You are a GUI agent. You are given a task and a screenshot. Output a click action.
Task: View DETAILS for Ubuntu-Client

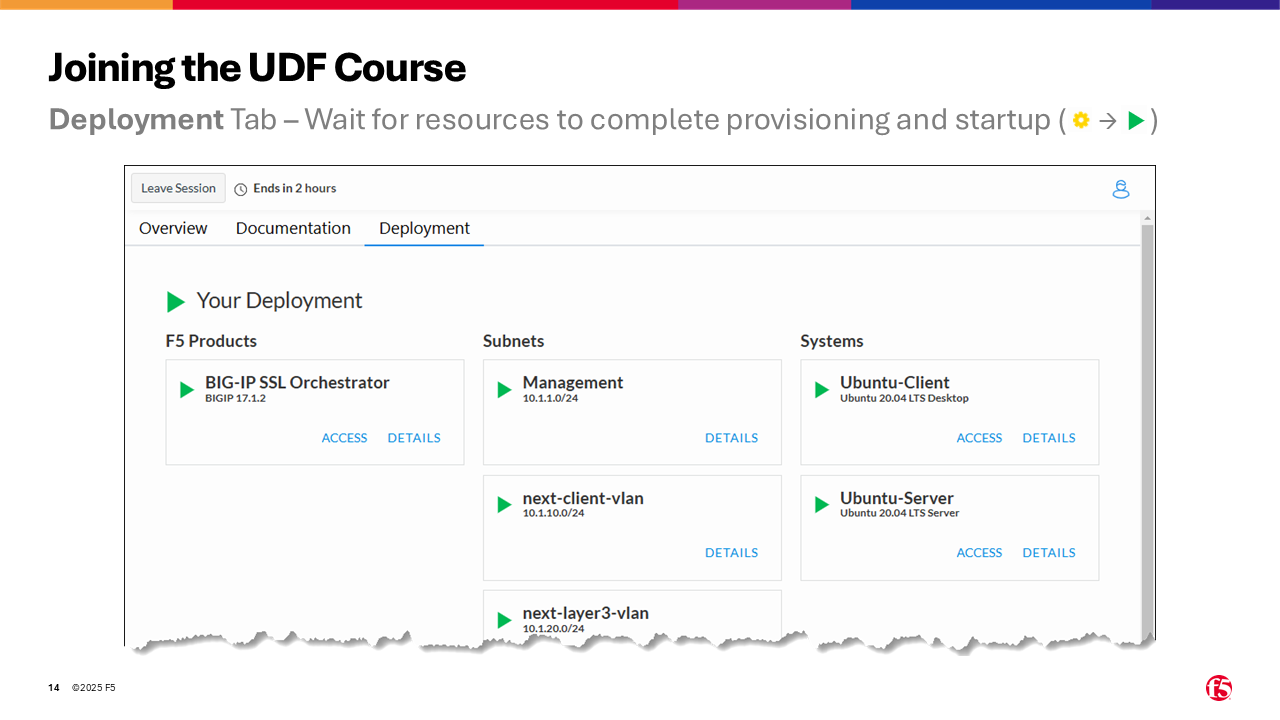coord(1049,438)
